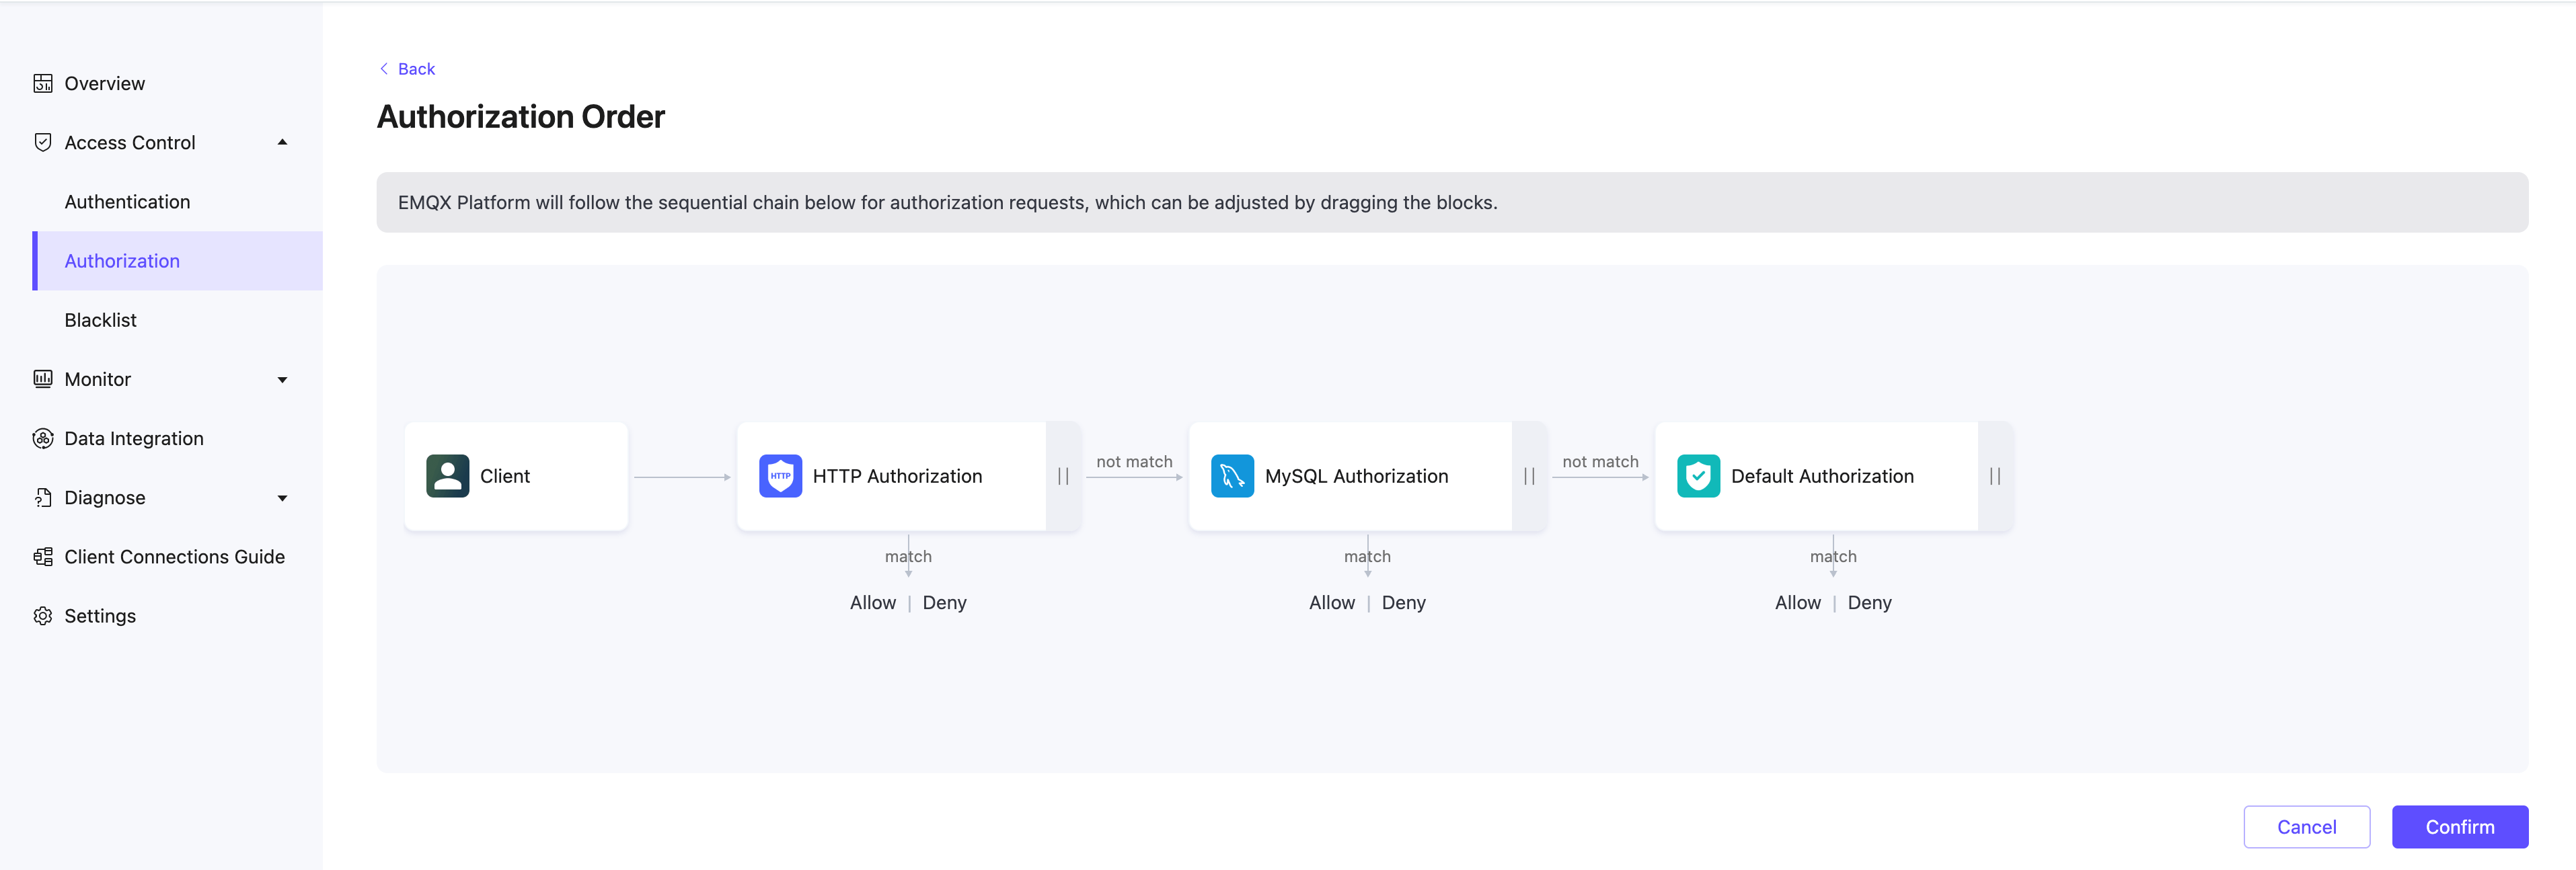Click the Data Integration icon in sidebar
This screenshot has height=870, width=2576.
pyautogui.click(x=43, y=438)
